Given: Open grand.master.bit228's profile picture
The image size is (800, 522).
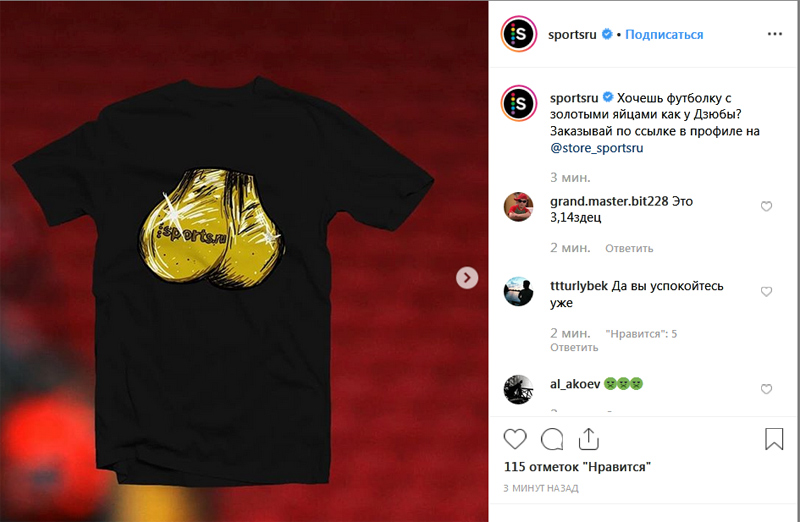Looking at the screenshot, I should (x=518, y=207).
